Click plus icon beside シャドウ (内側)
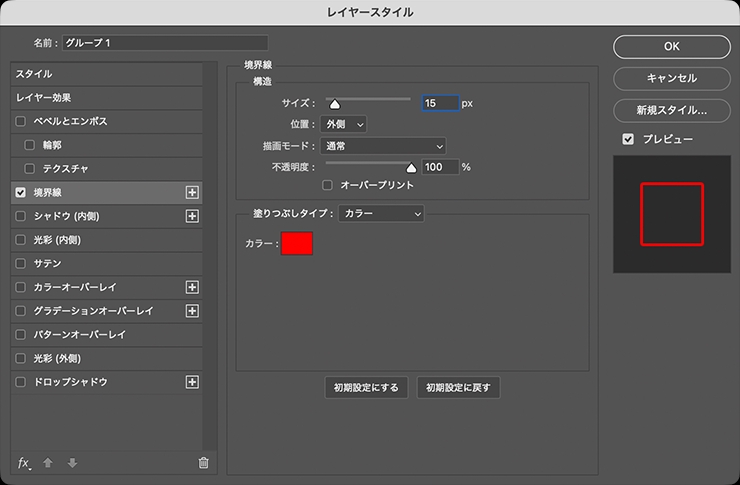The width and height of the screenshot is (740, 485). 193,216
